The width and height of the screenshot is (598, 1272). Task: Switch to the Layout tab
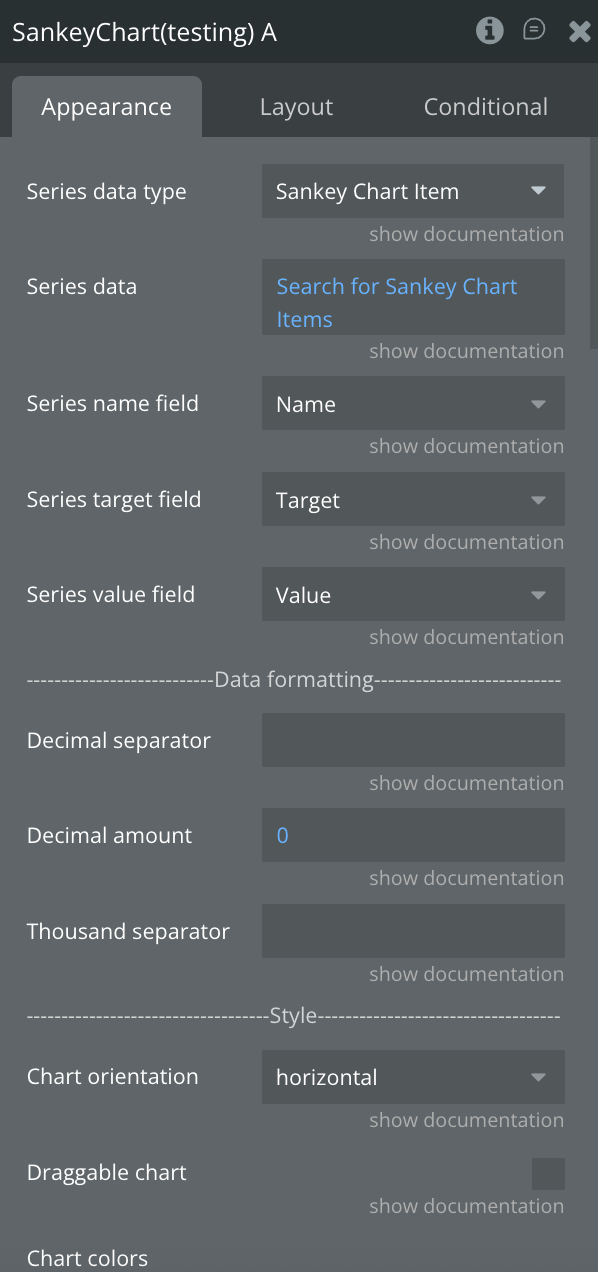point(296,107)
